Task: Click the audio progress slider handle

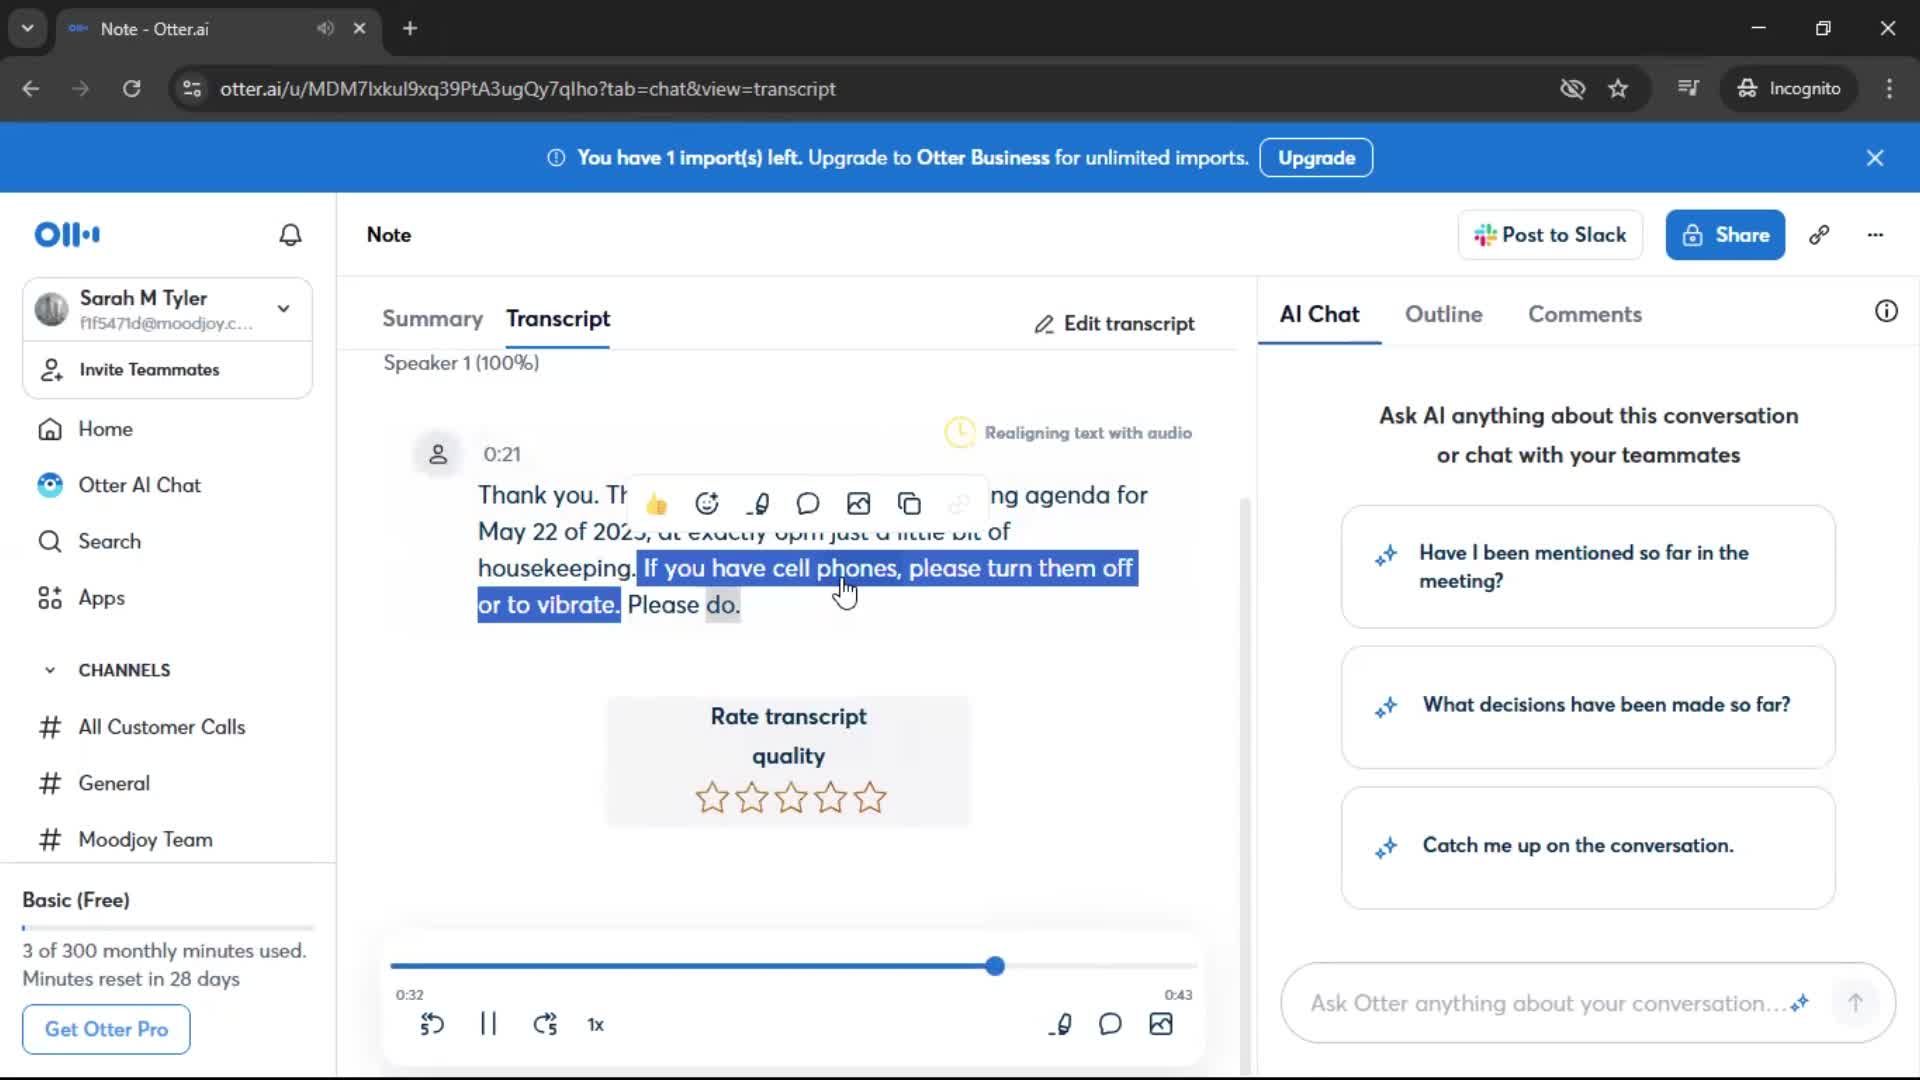Action: [x=994, y=966]
